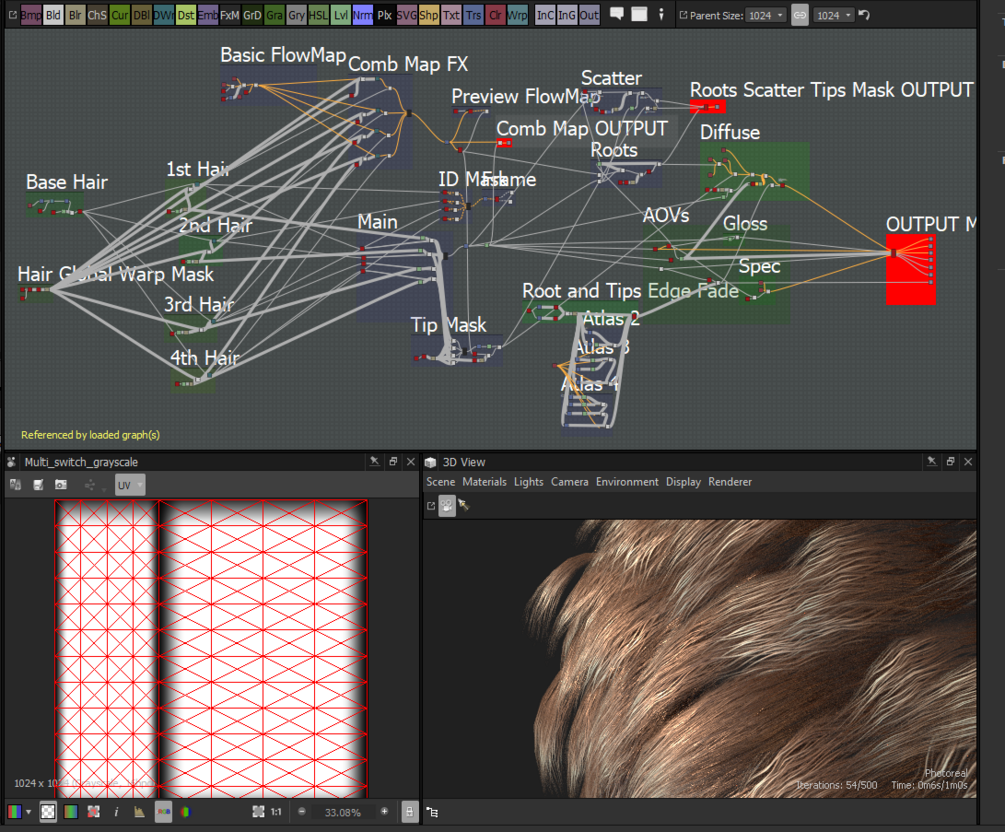Add a comment to the graph

[x=617, y=13]
